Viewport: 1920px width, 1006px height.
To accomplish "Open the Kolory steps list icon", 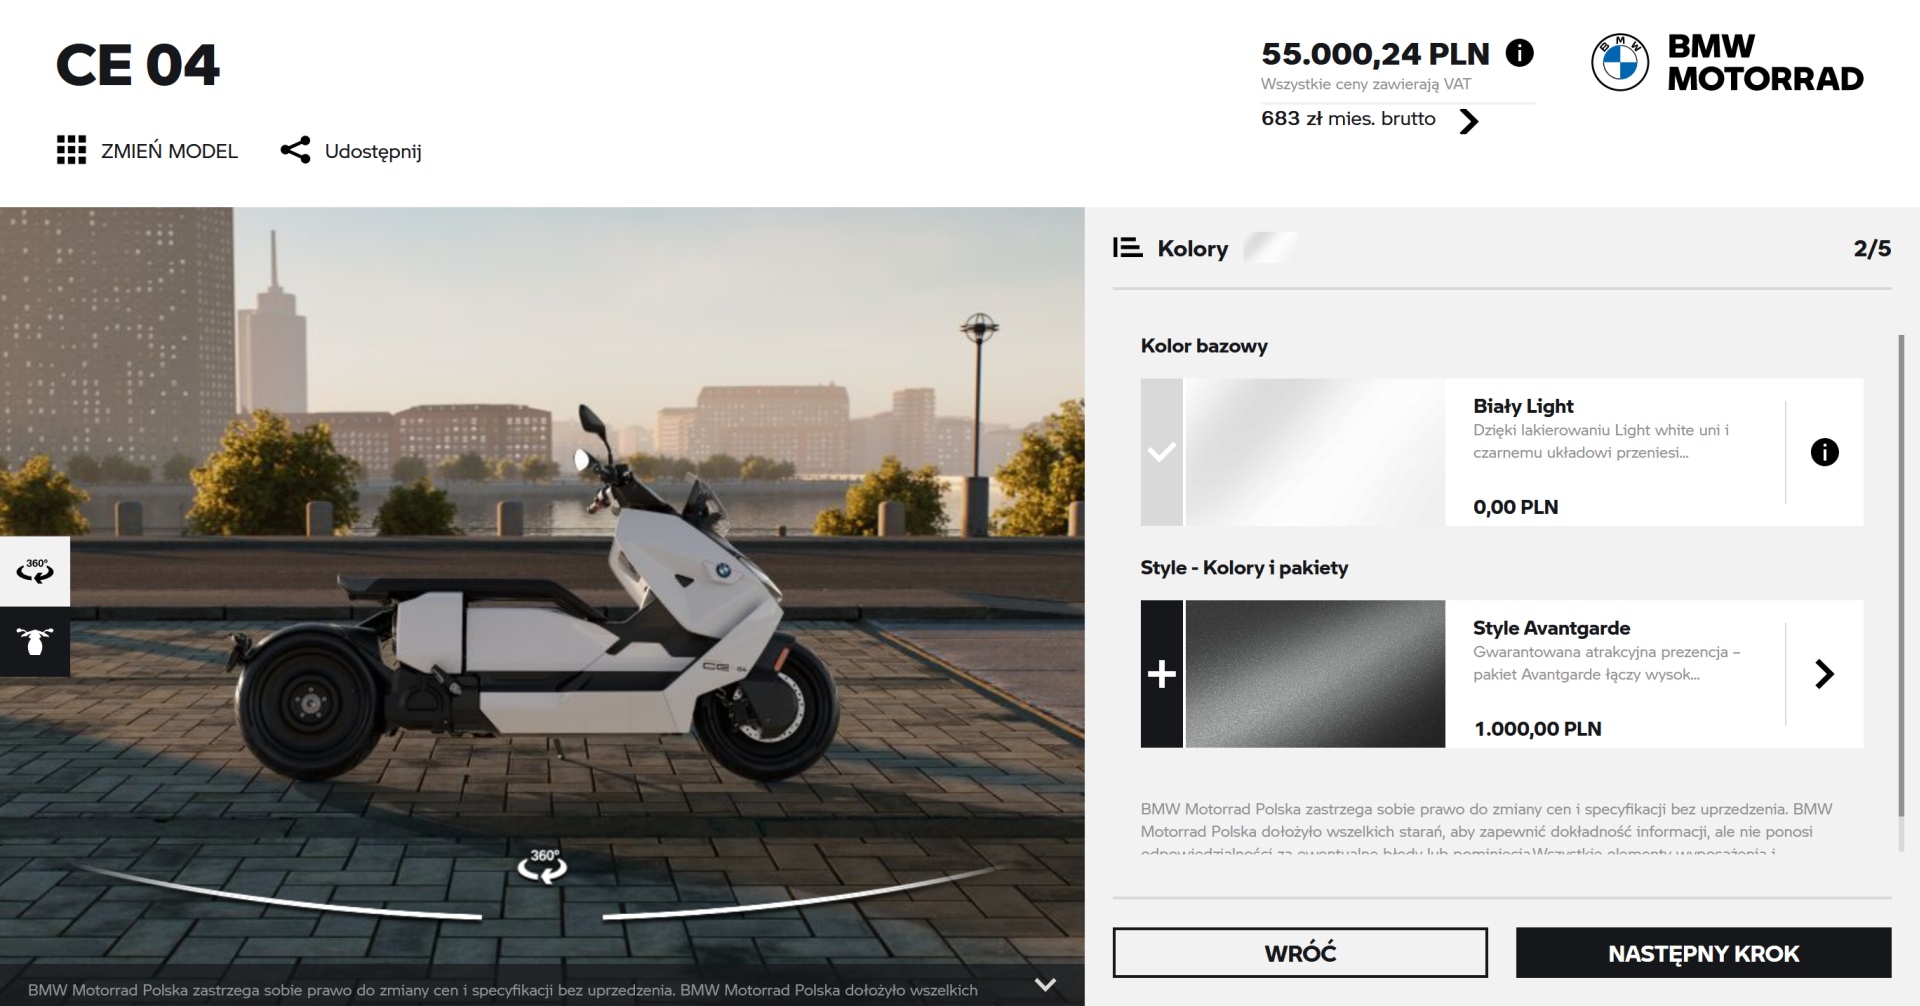I will click(1127, 247).
